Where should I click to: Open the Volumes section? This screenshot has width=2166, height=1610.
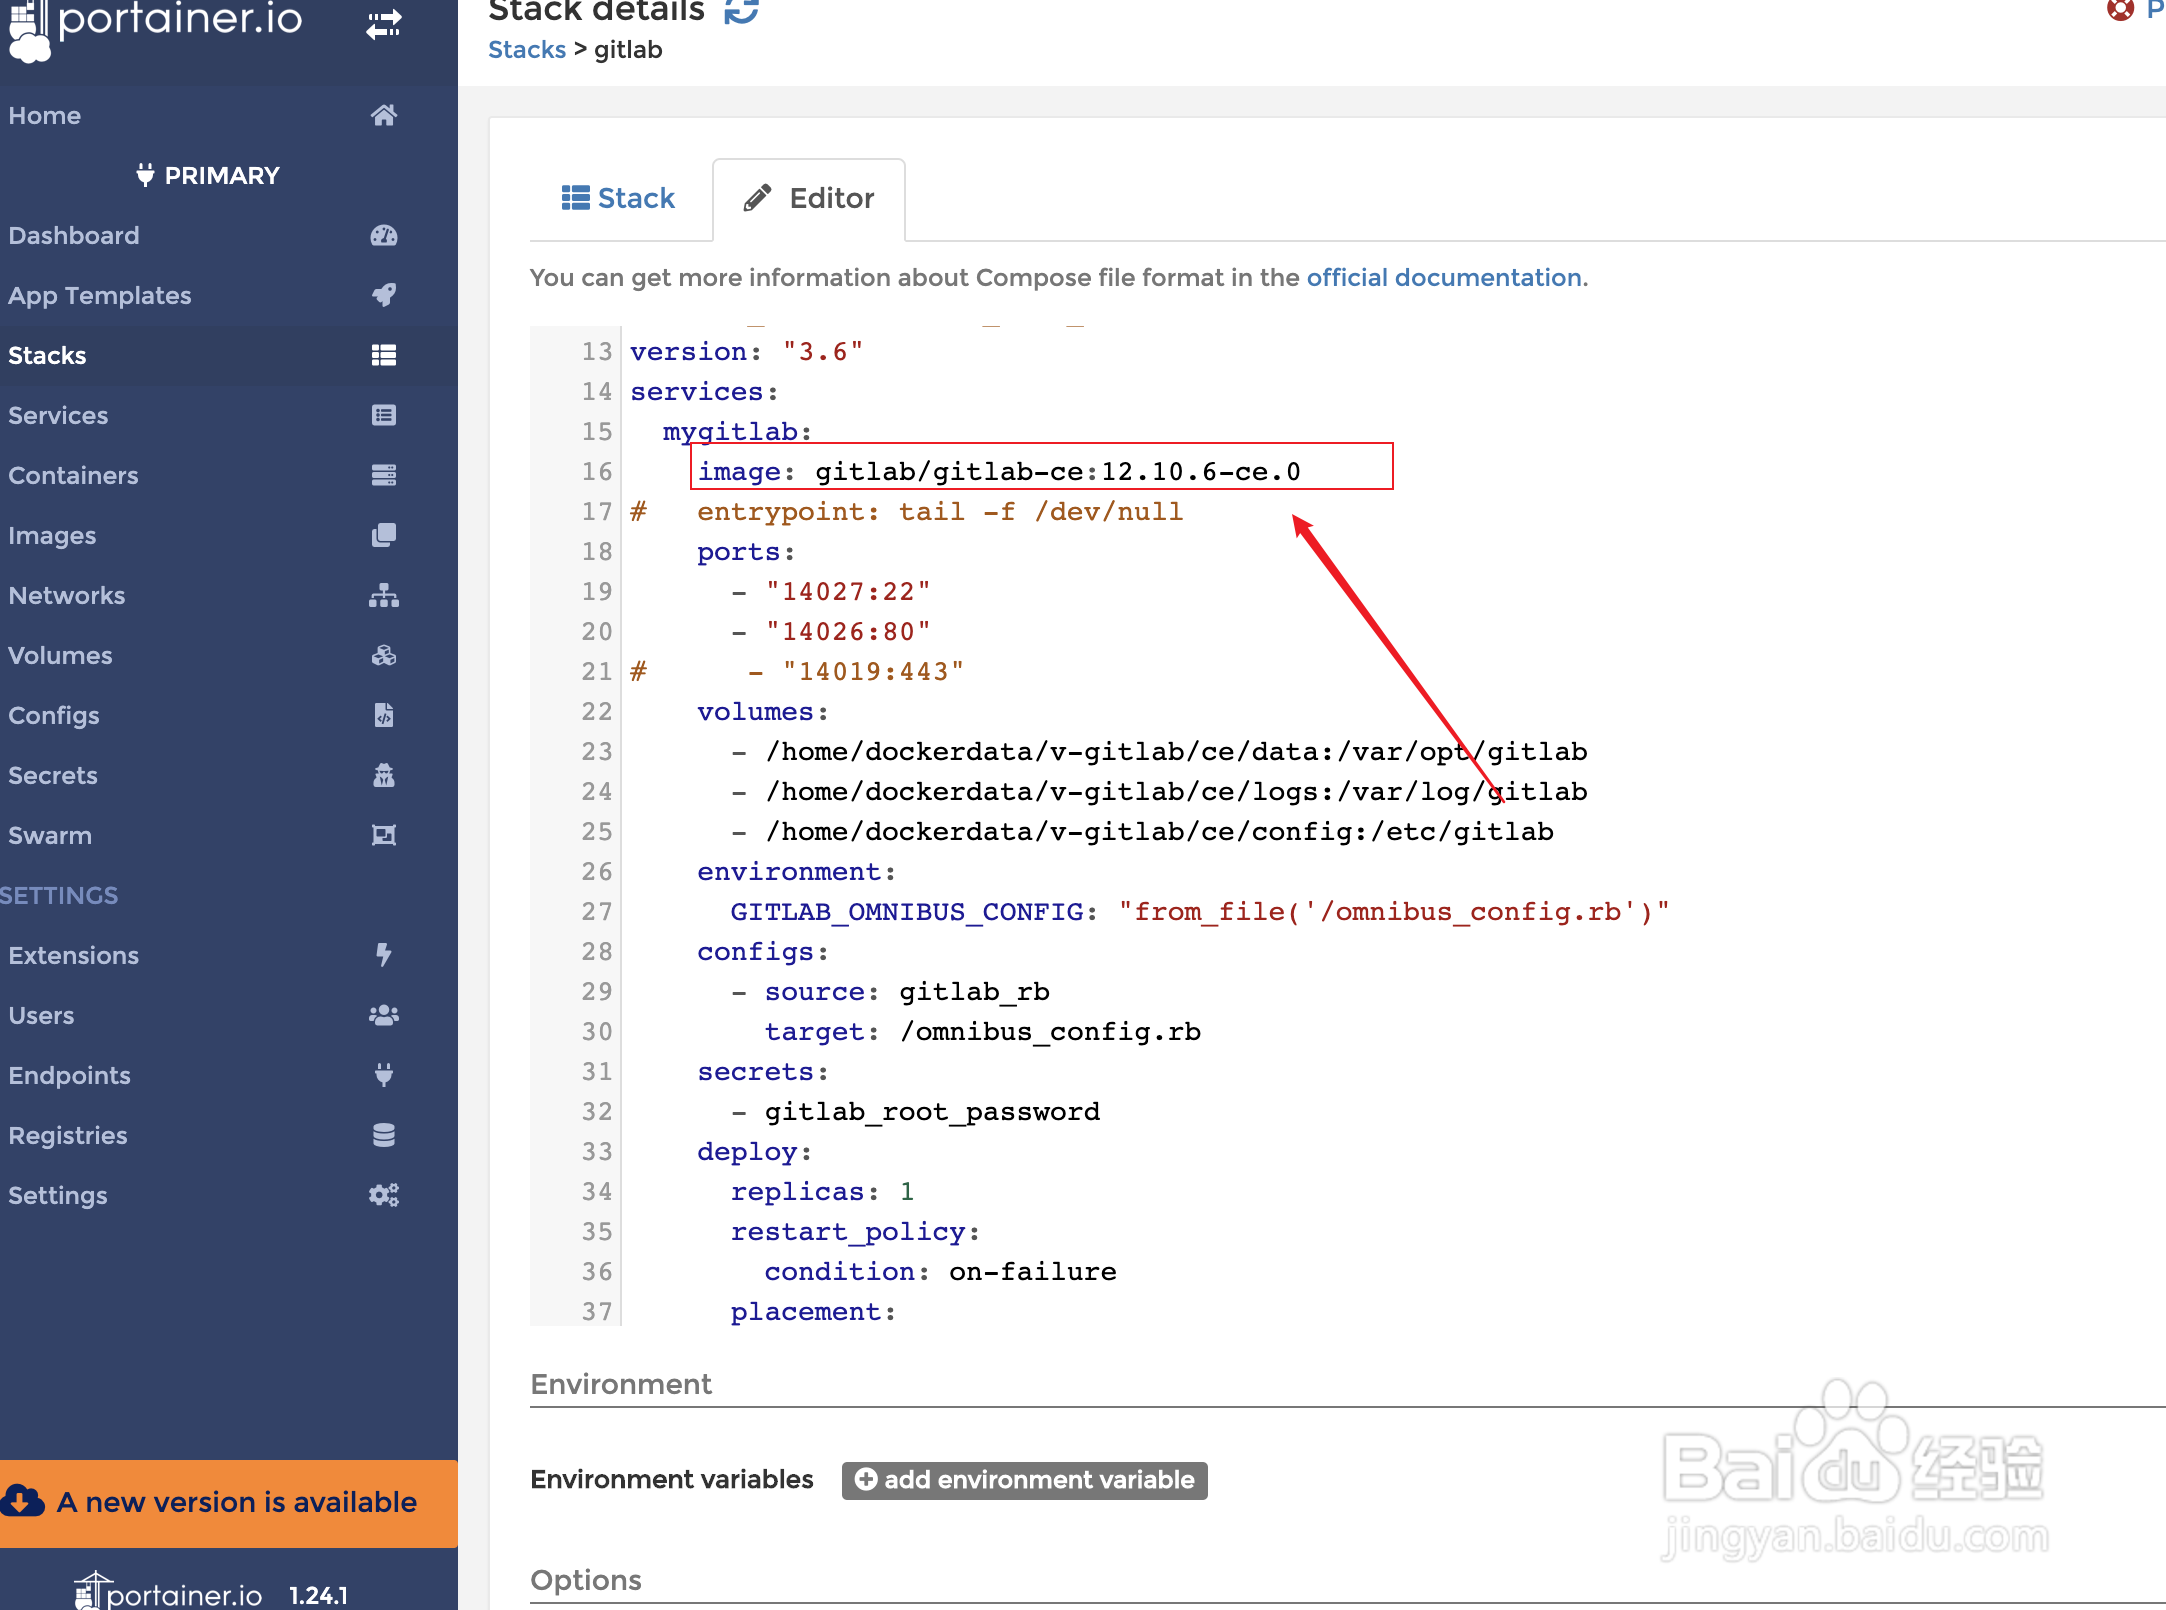pyautogui.click(x=60, y=655)
